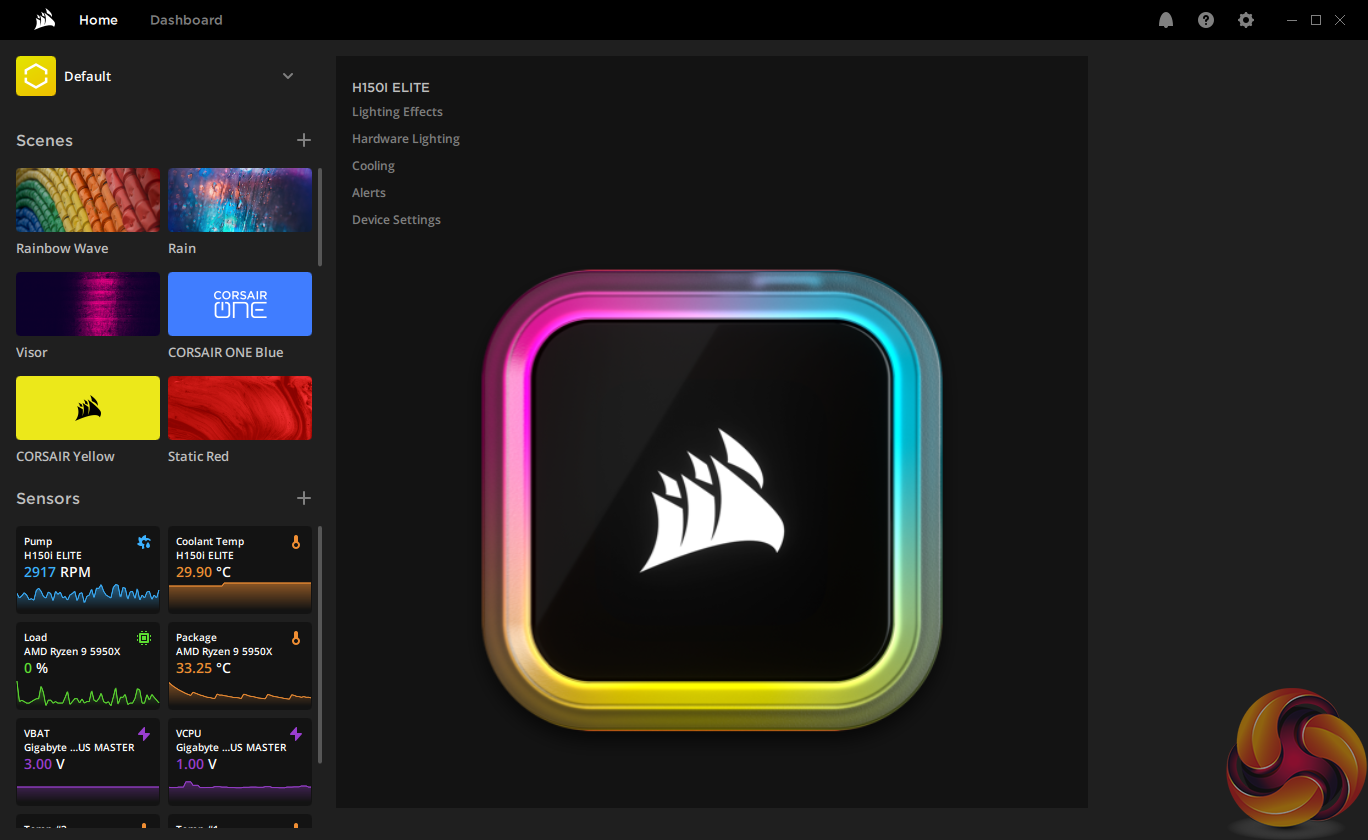Maximize the iCUE window

click(1316, 20)
